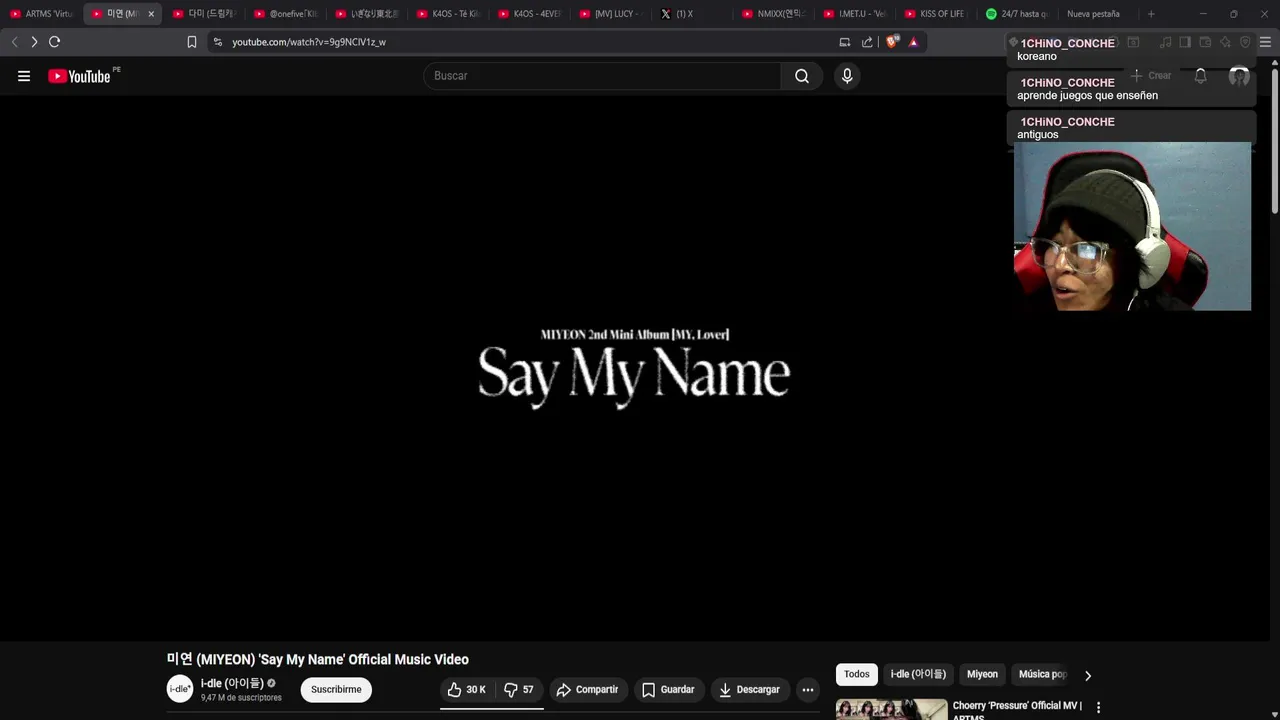This screenshot has height=720, width=1280.
Task: Click the Descargar button
Action: 750,690
